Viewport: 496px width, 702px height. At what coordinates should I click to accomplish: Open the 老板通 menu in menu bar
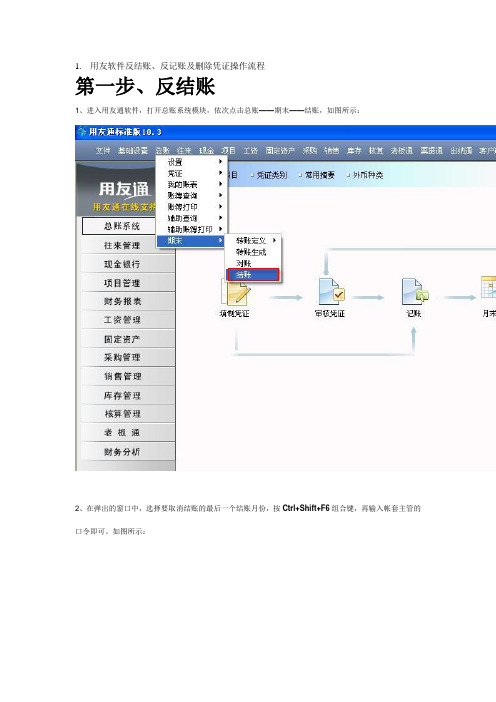point(402,151)
